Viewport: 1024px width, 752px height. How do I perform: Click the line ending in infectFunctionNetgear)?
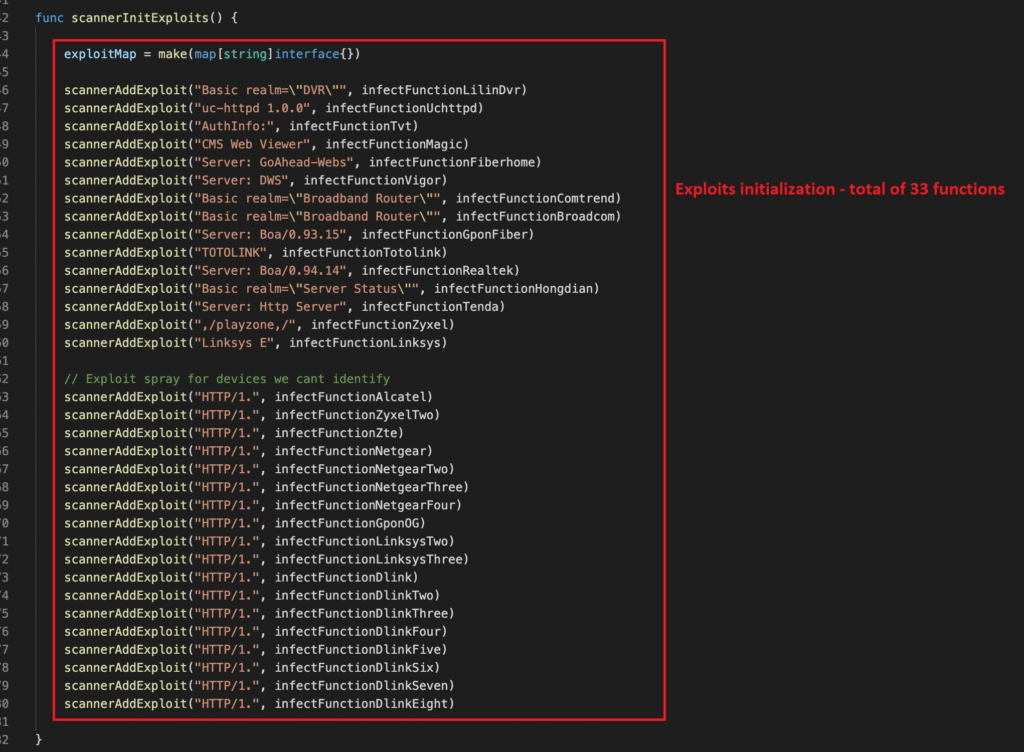coord(248,451)
